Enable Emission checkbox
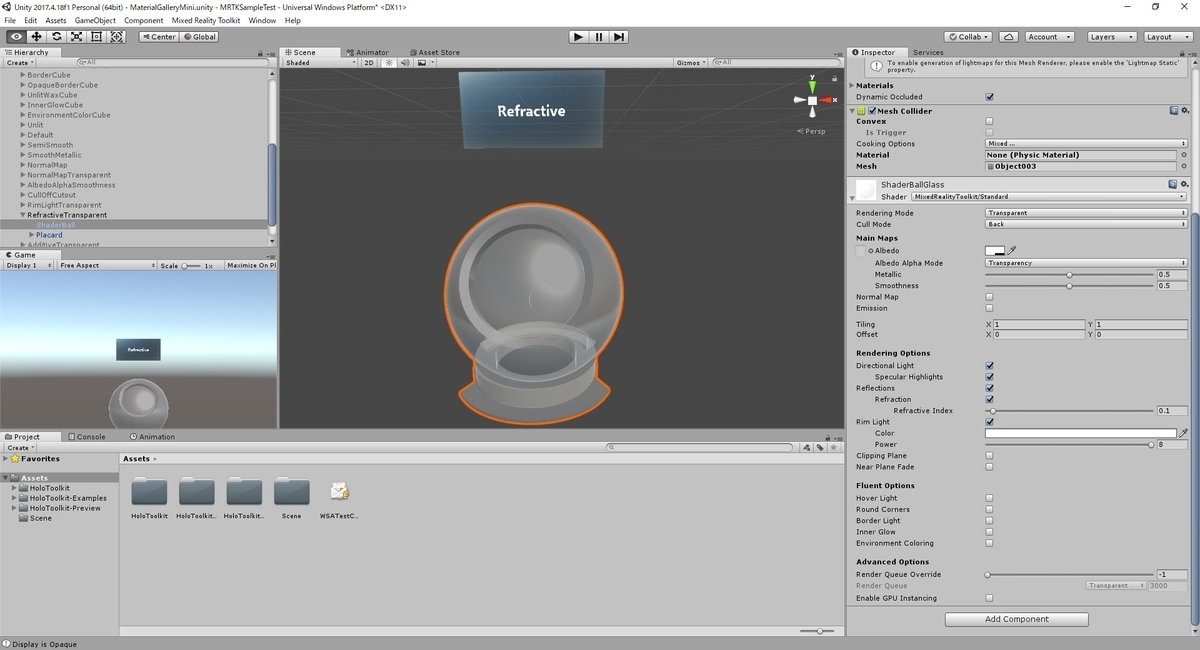Image resolution: width=1200 pixels, height=650 pixels. click(990, 308)
